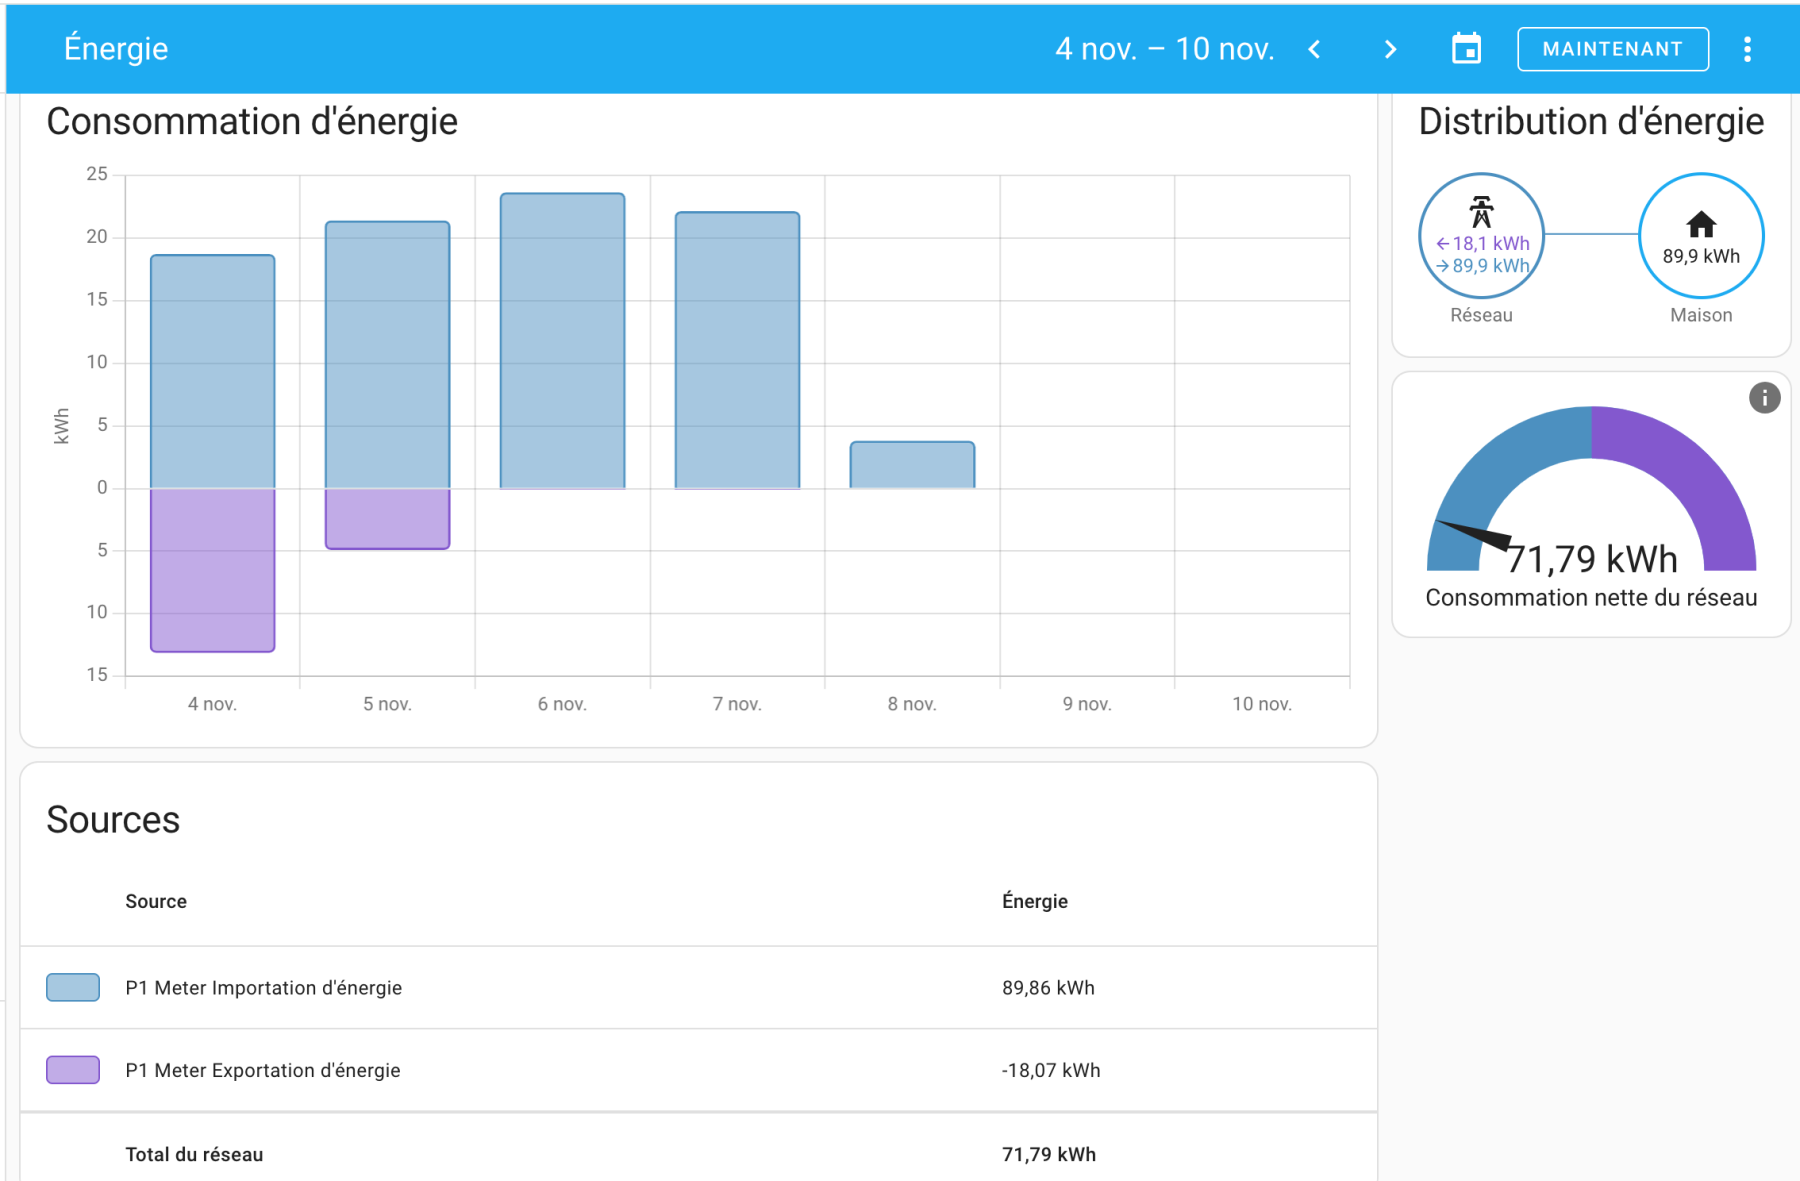The height and width of the screenshot is (1181, 1800).
Task: Open the three-dot overflow menu
Action: pyautogui.click(x=1747, y=49)
